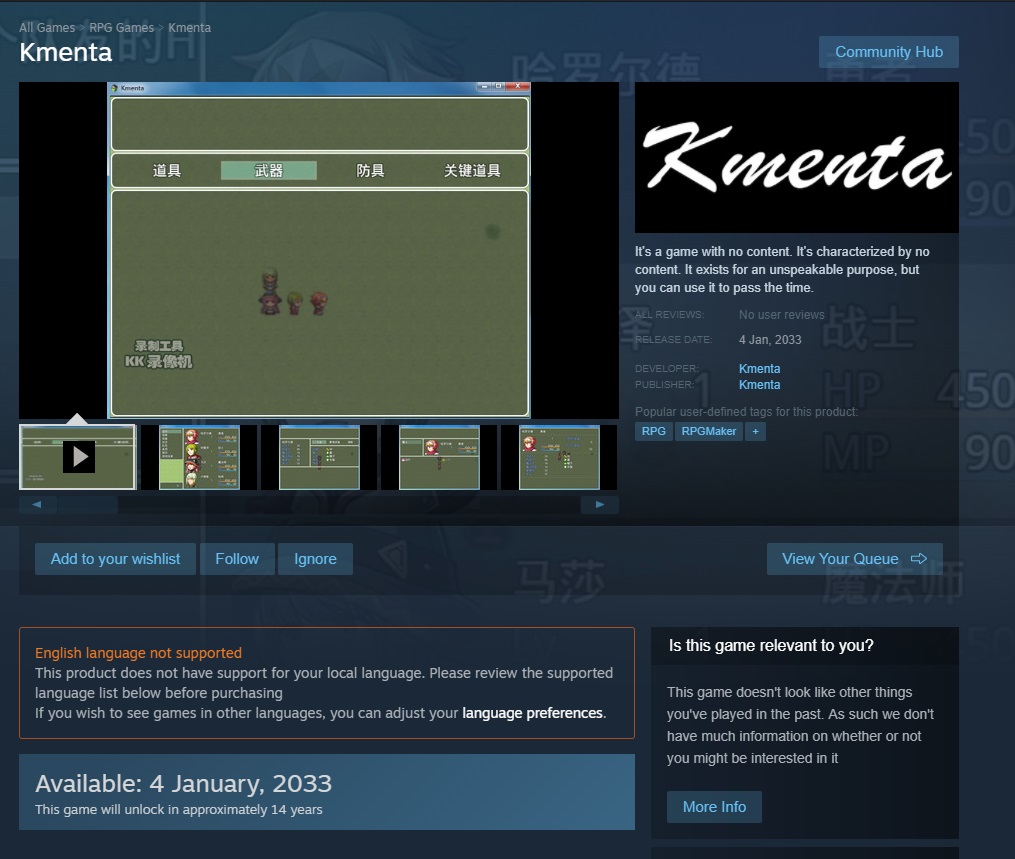Open the Community Hub

pyautogui.click(x=889, y=52)
